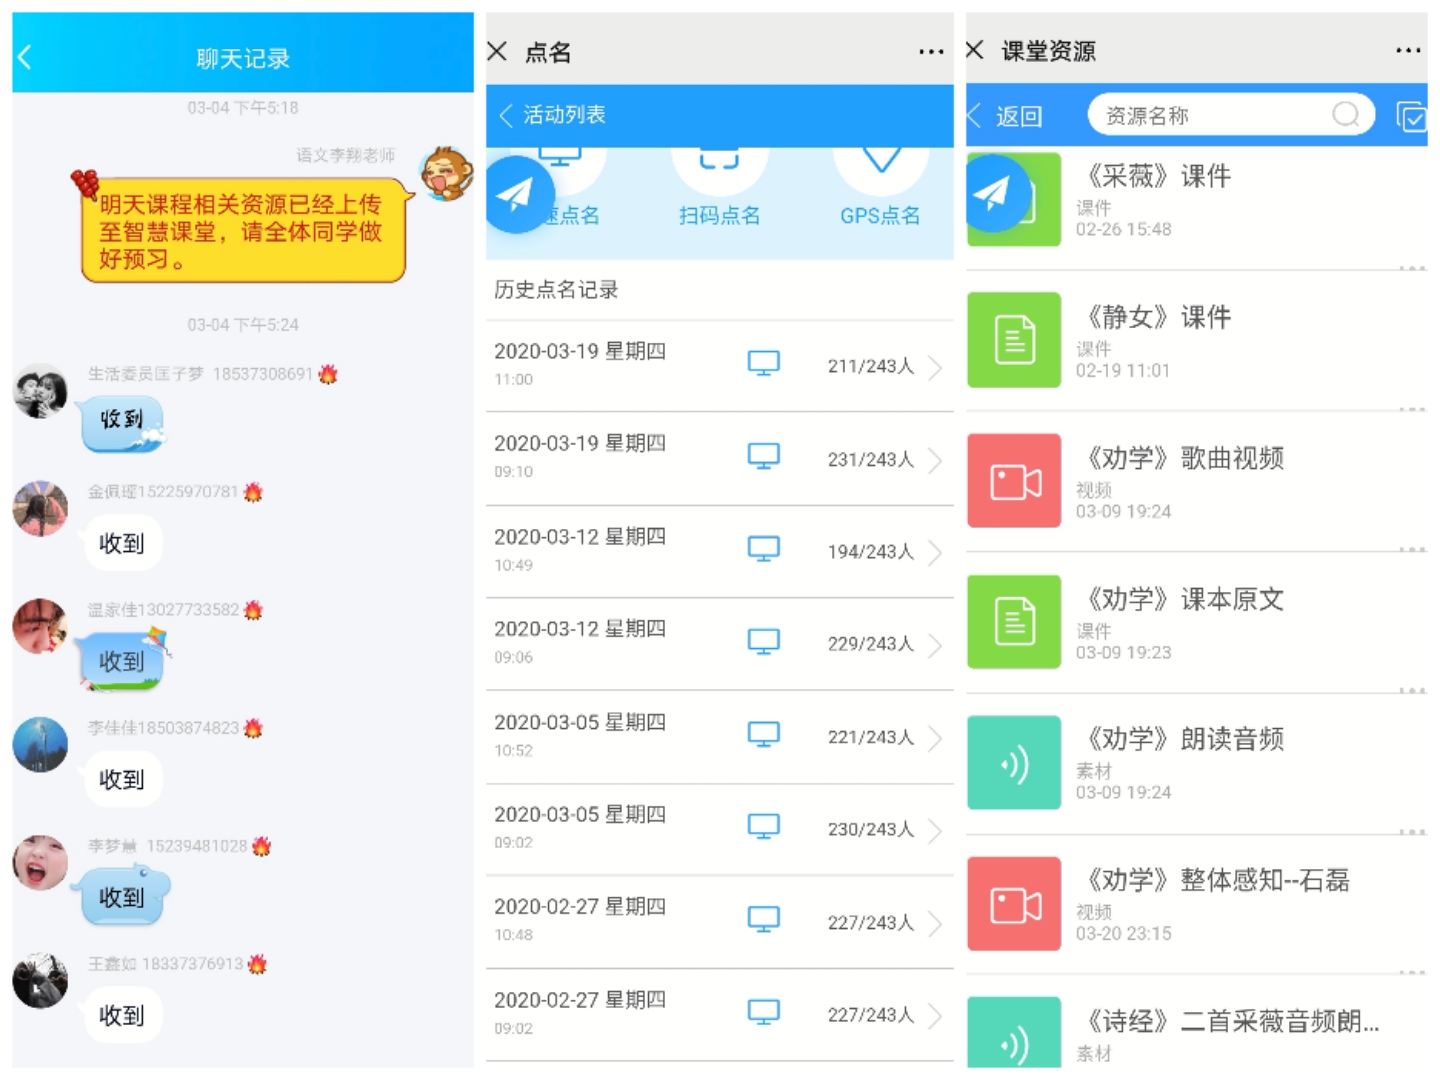Image resolution: width=1440 pixels, height=1080 pixels.
Task: Open 《静女》课件 document icon
Action: point(1013,340)
